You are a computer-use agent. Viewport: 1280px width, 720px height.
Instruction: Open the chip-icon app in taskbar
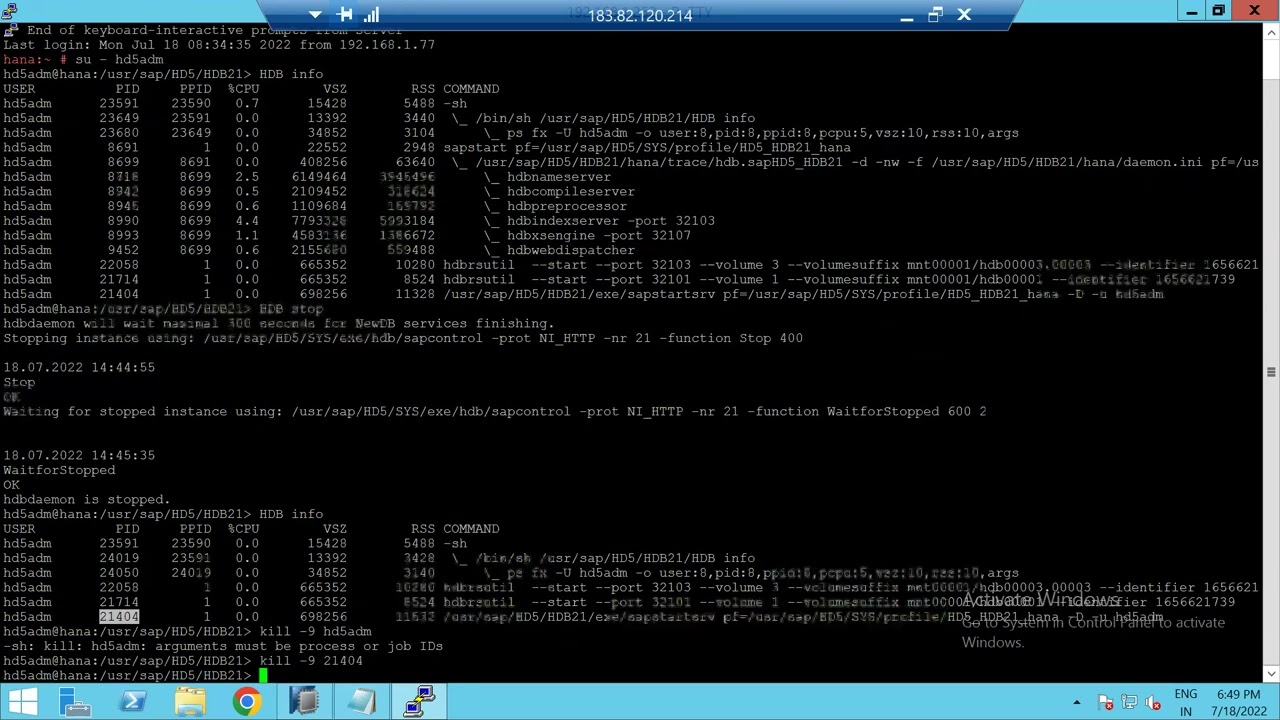304,701
